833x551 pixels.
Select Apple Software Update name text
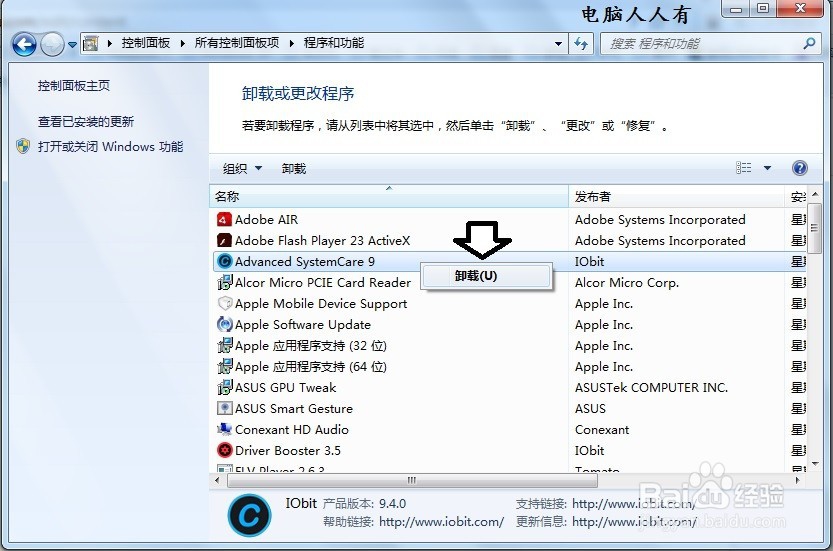[x=303, y=325]
